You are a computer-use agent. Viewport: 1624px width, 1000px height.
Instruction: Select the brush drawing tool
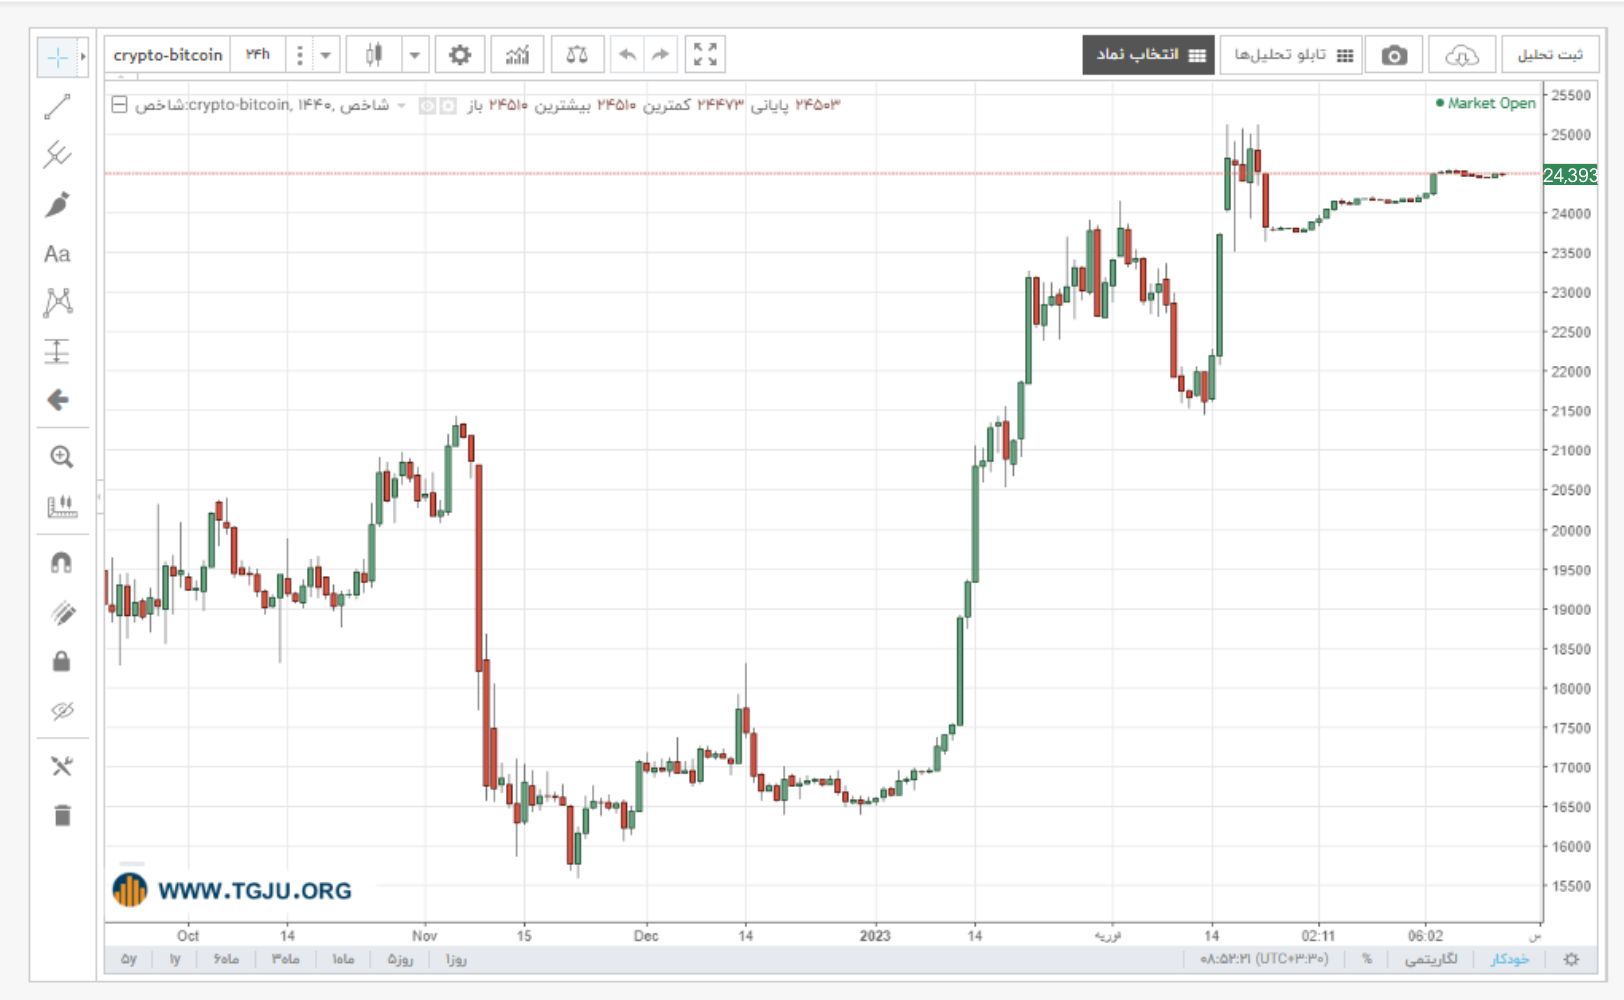click(x=57, y=204)
